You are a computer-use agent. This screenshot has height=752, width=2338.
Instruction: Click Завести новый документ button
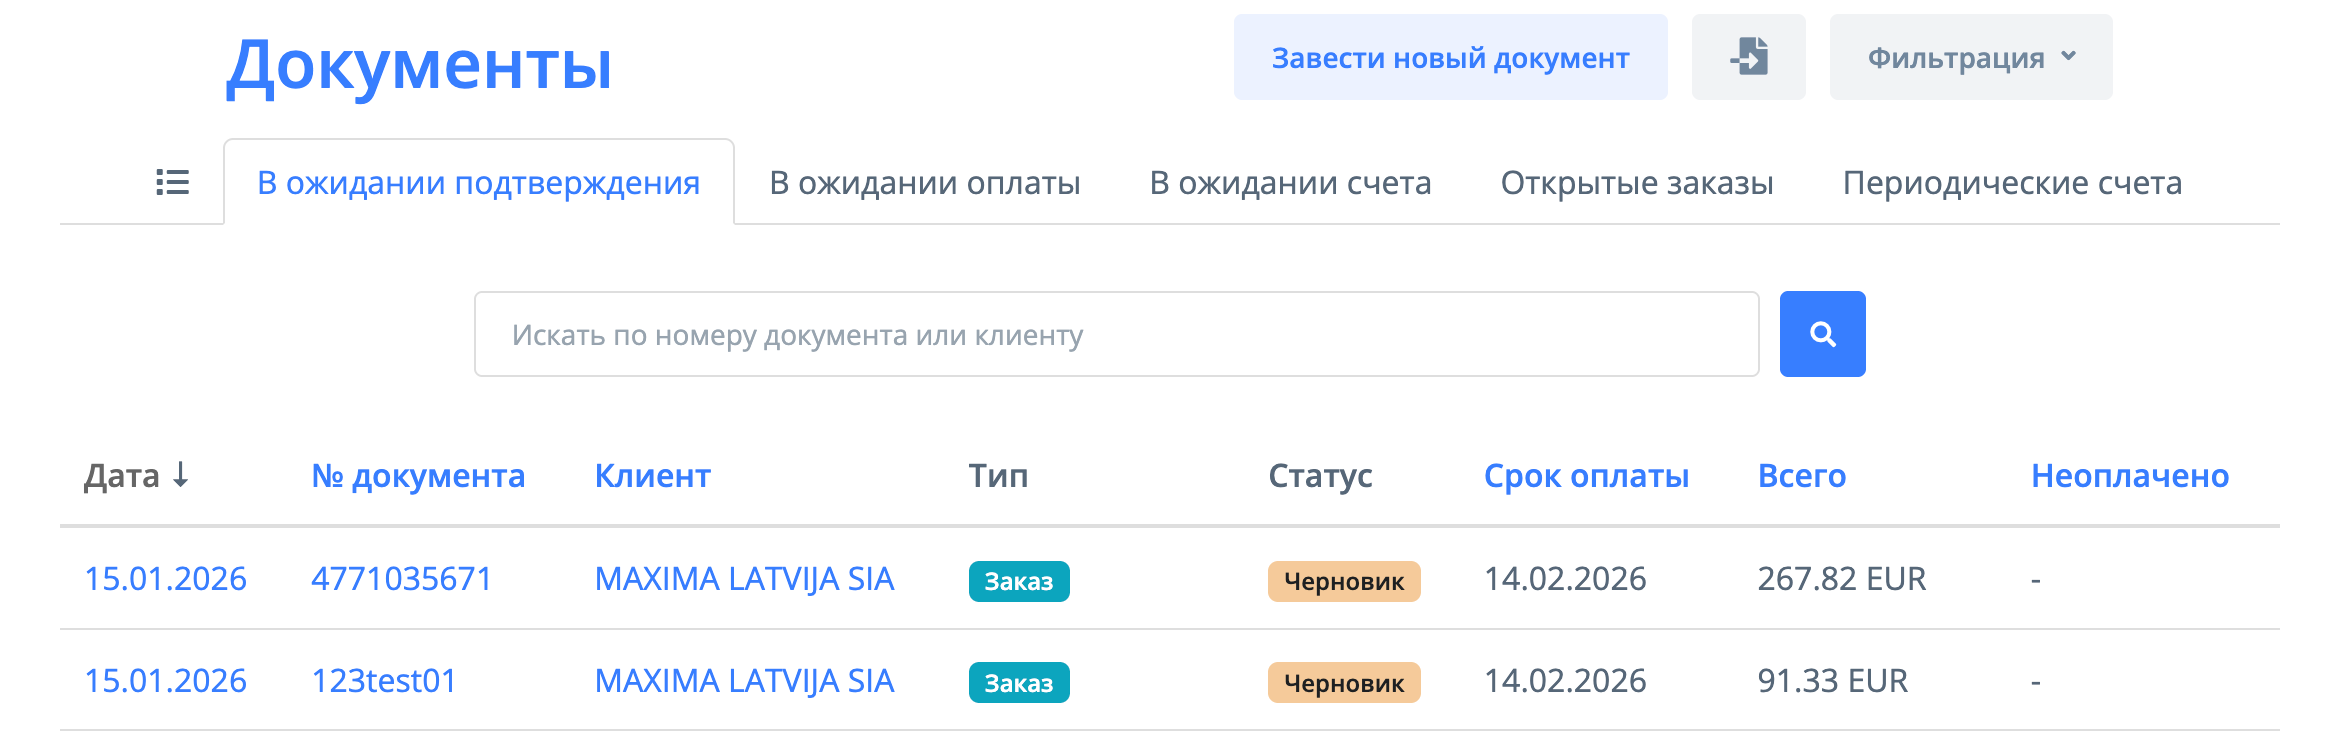click(1450, 57)
